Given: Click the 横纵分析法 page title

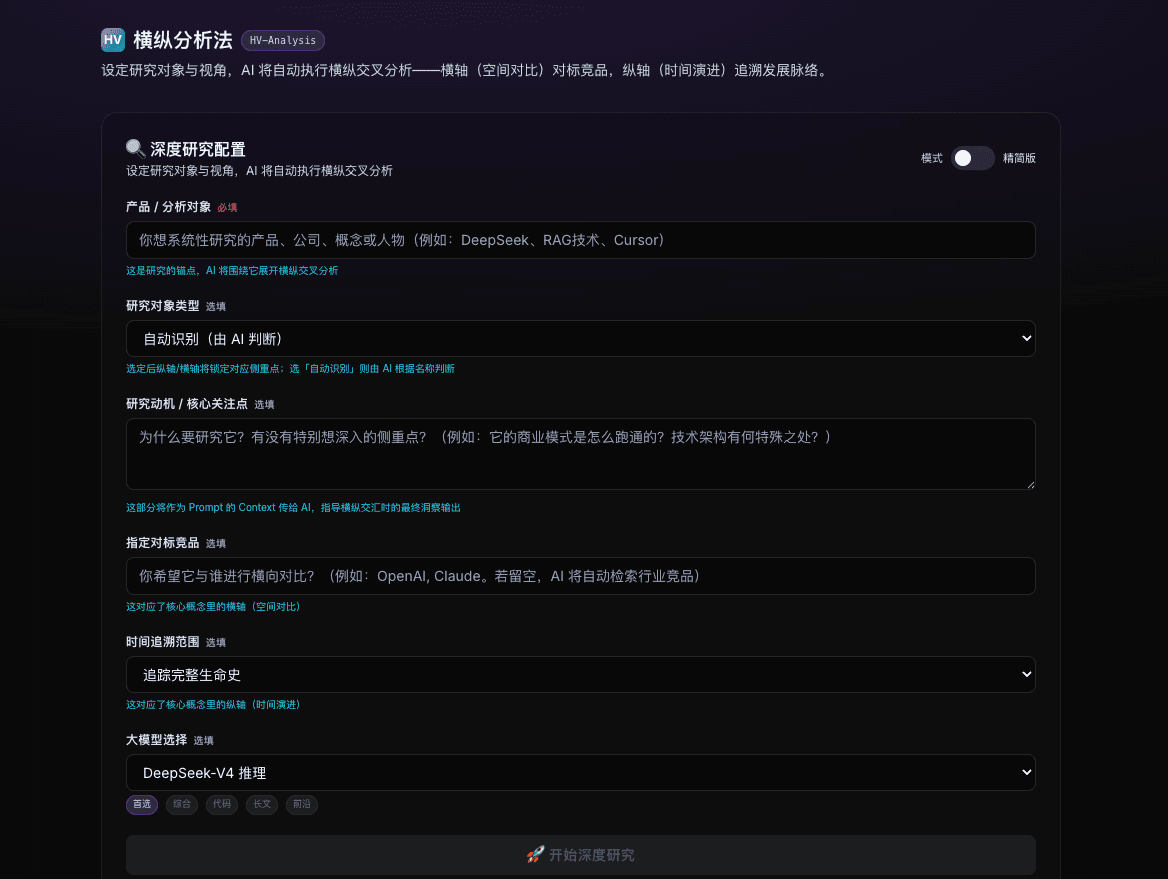Looking at the screenshot, I should [x=182, y=40].
